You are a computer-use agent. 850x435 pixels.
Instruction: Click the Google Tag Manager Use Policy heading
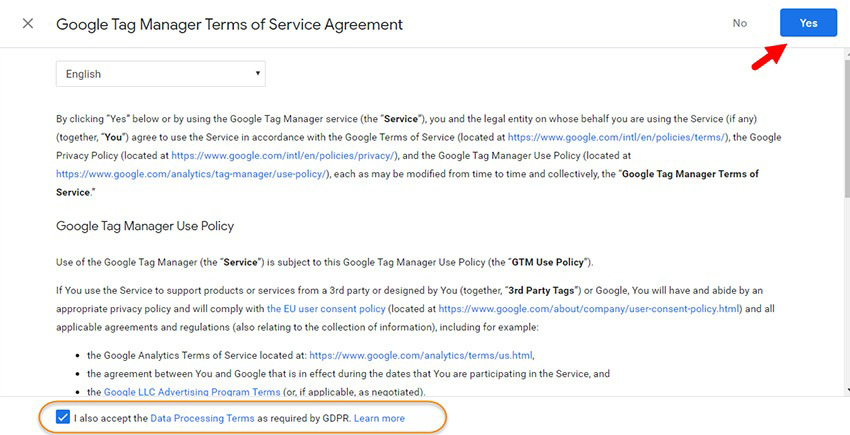click(x=145, y=226)
